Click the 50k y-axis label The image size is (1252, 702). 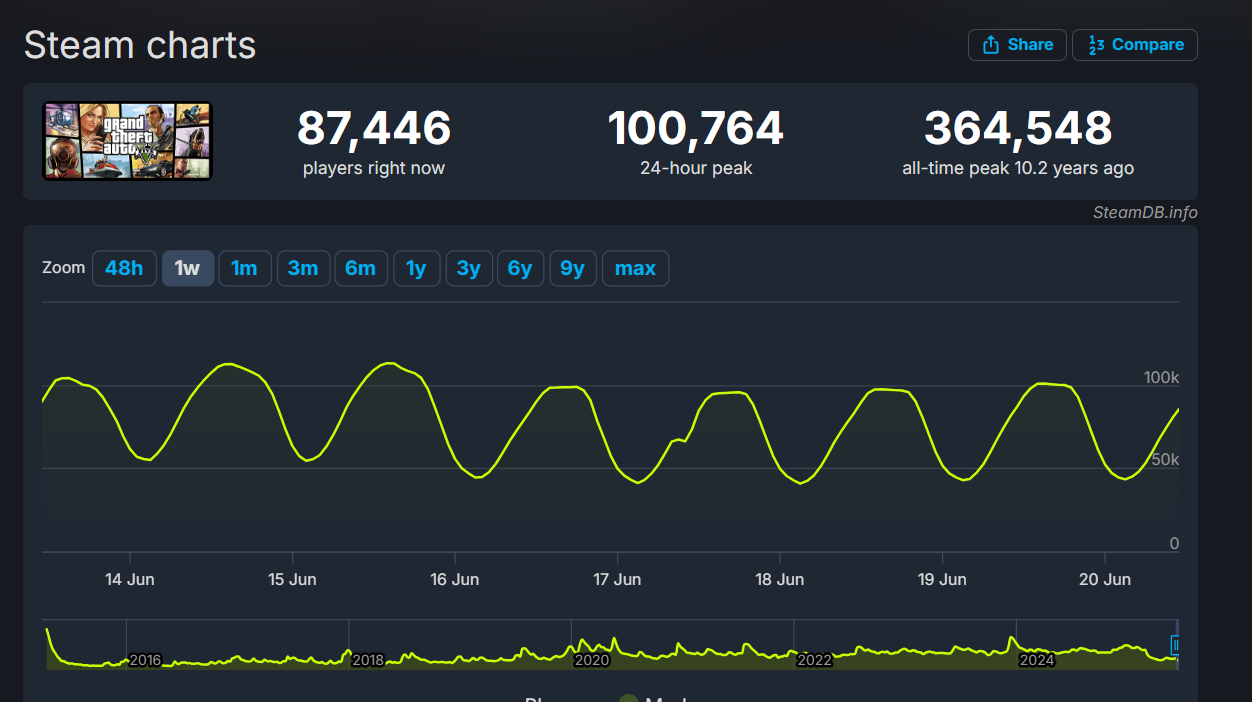click(1166, 460)
